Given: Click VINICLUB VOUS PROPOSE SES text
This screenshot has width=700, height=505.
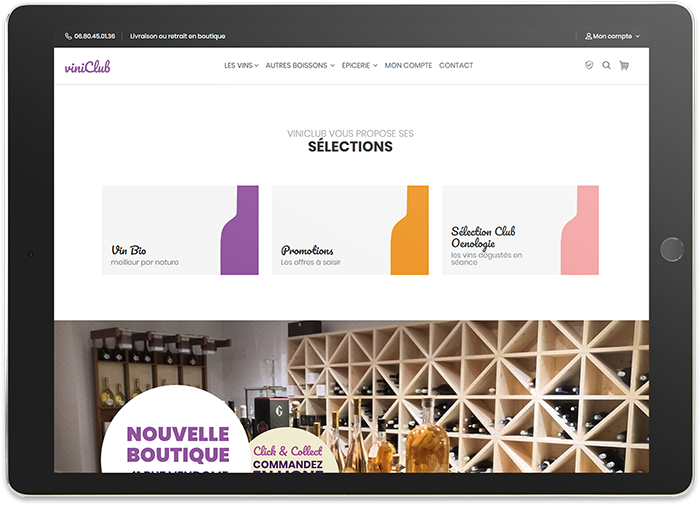Looking at the screenshot, I should click(x=350, y=134).
